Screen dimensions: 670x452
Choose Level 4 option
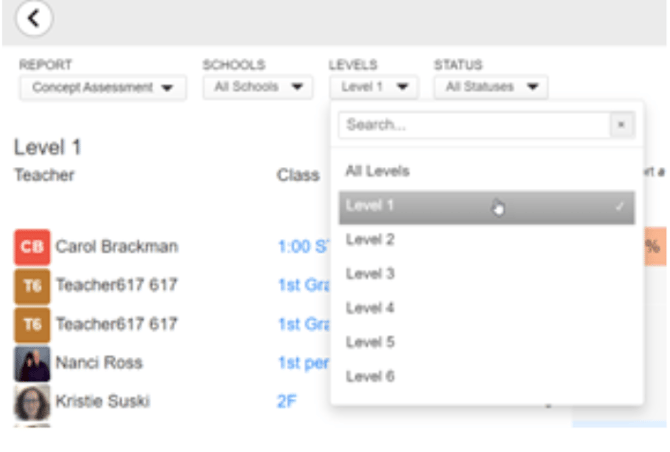[370, 308]
